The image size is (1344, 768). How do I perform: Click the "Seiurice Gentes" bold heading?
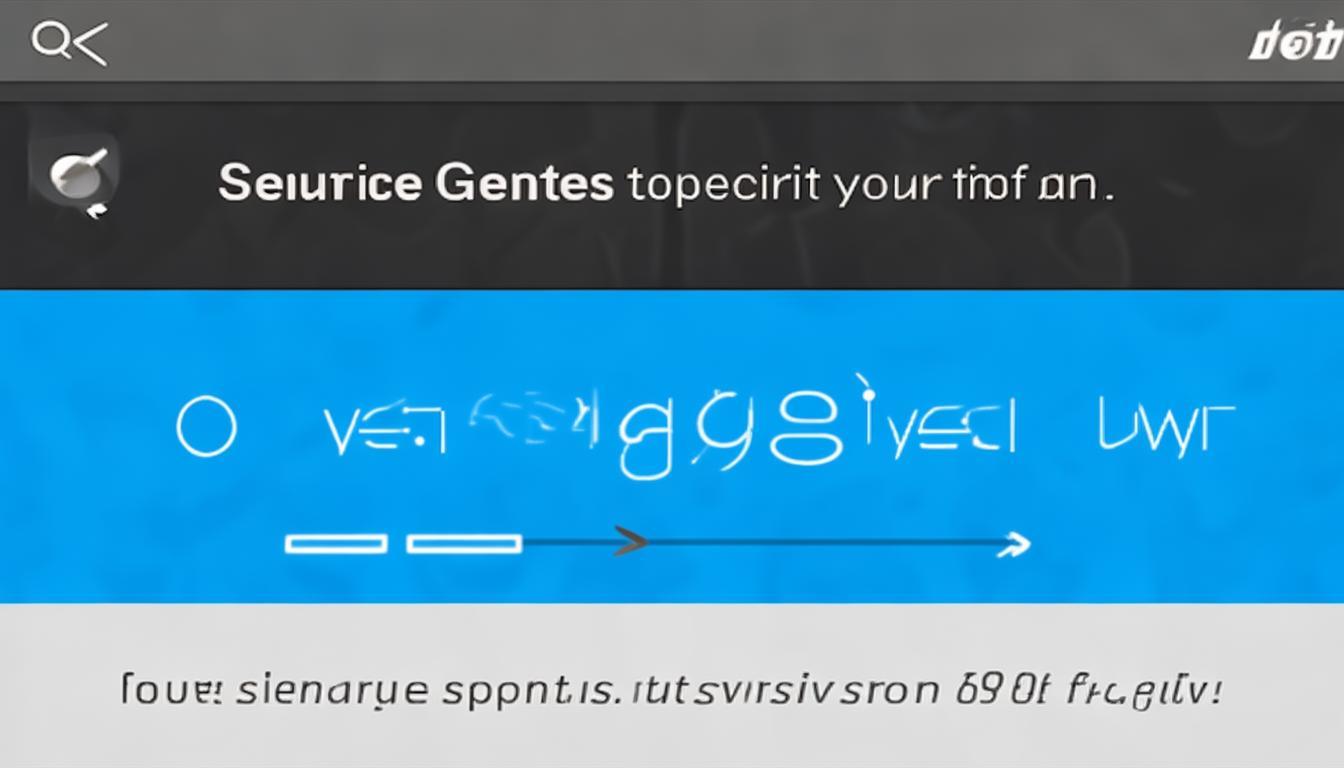click(416, 184)
